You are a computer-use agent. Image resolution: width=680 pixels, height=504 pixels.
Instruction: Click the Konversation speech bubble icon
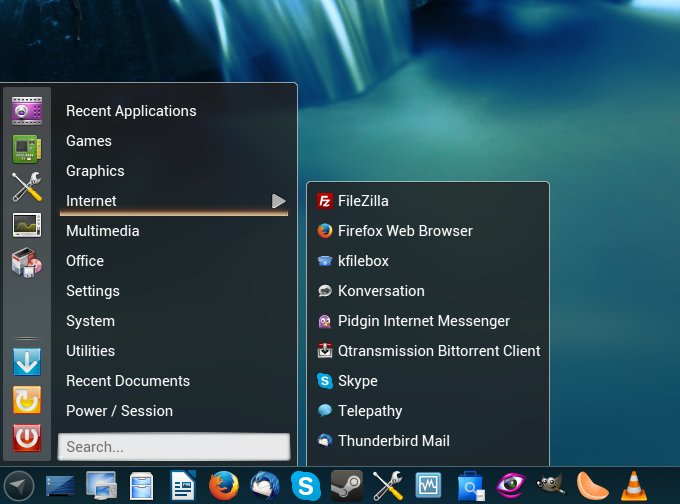[325, 291]
